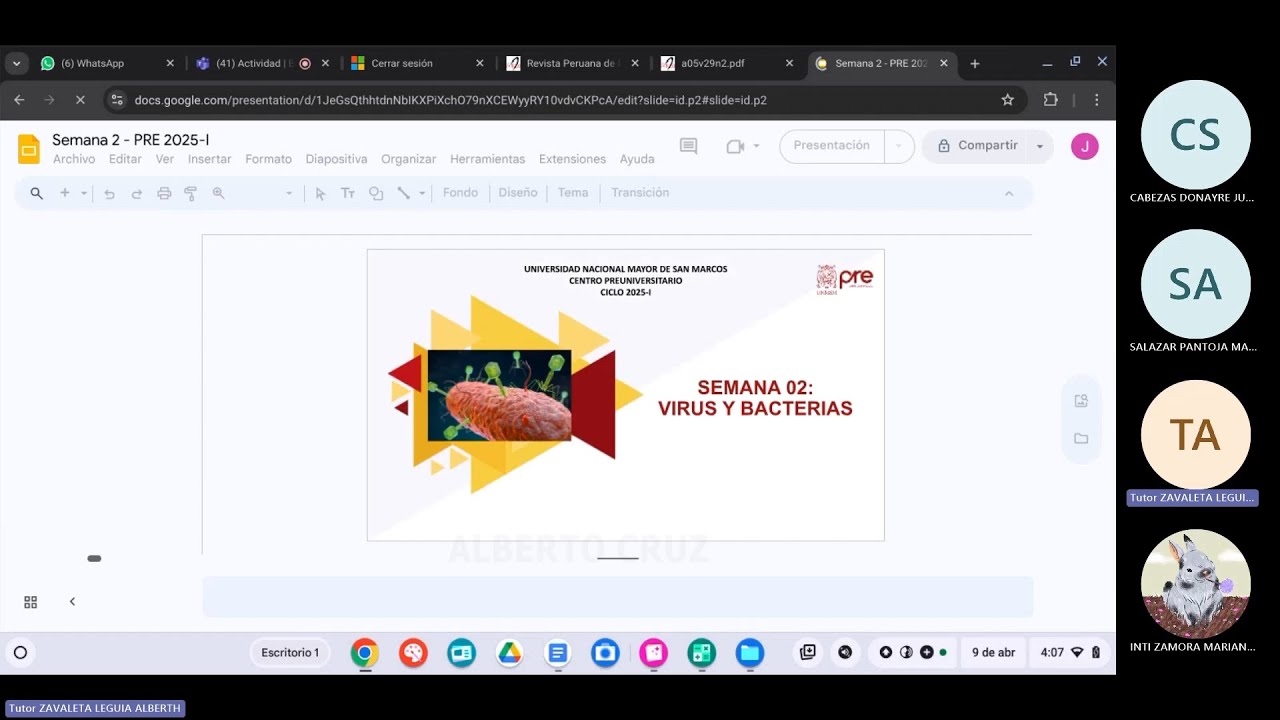Image resolution: width=1280 pixels, height=720 pixels.
Task: Open the Extensiones menu
Action: (x=572, y=159)
